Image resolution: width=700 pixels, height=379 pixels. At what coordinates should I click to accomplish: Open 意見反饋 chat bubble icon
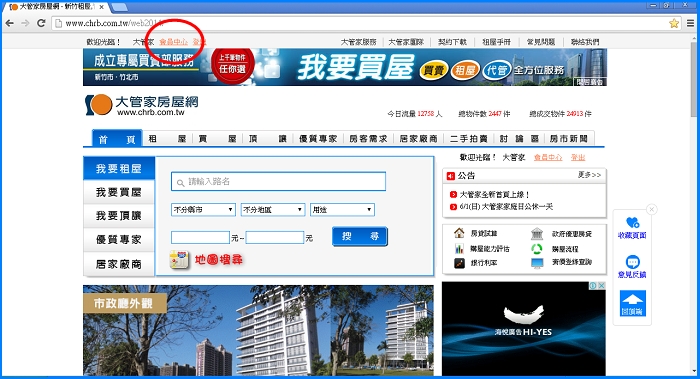tap(633, 262)
